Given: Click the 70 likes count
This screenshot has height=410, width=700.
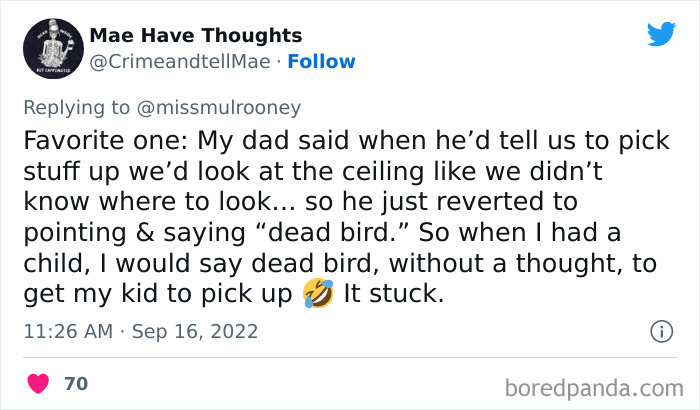Looking at the screenshot, I should pyautogui.click(x=75, y=383).
